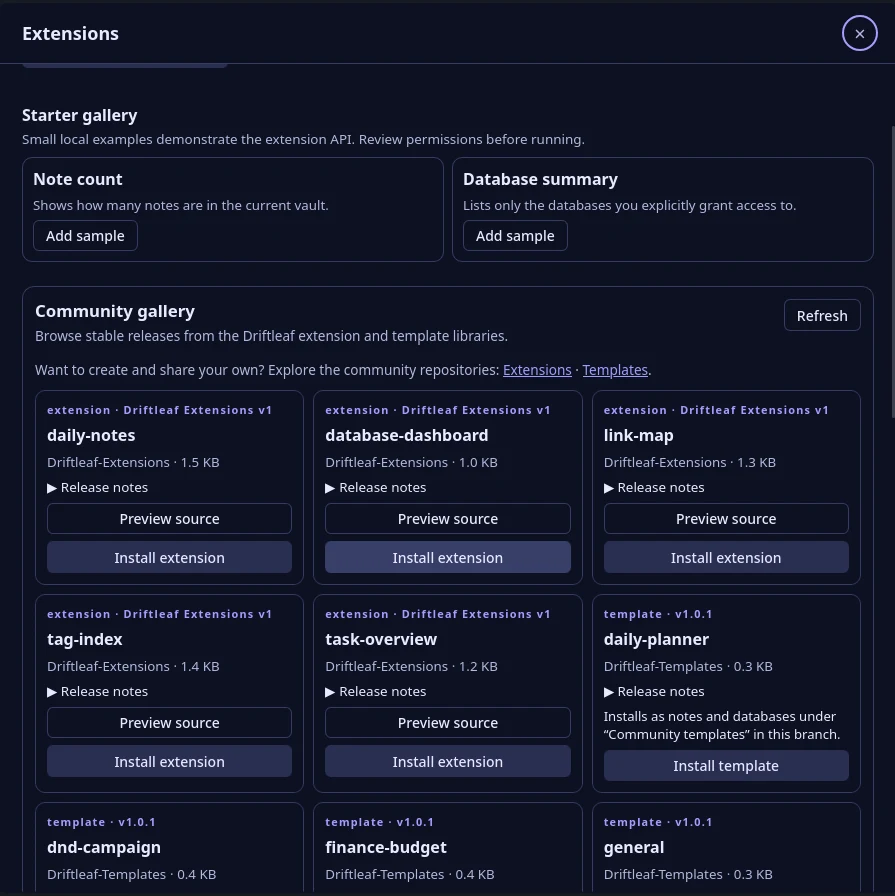Expand Release notes for task-overview
The width and height of the screenshot is (895, 896).
click(376, 691)
